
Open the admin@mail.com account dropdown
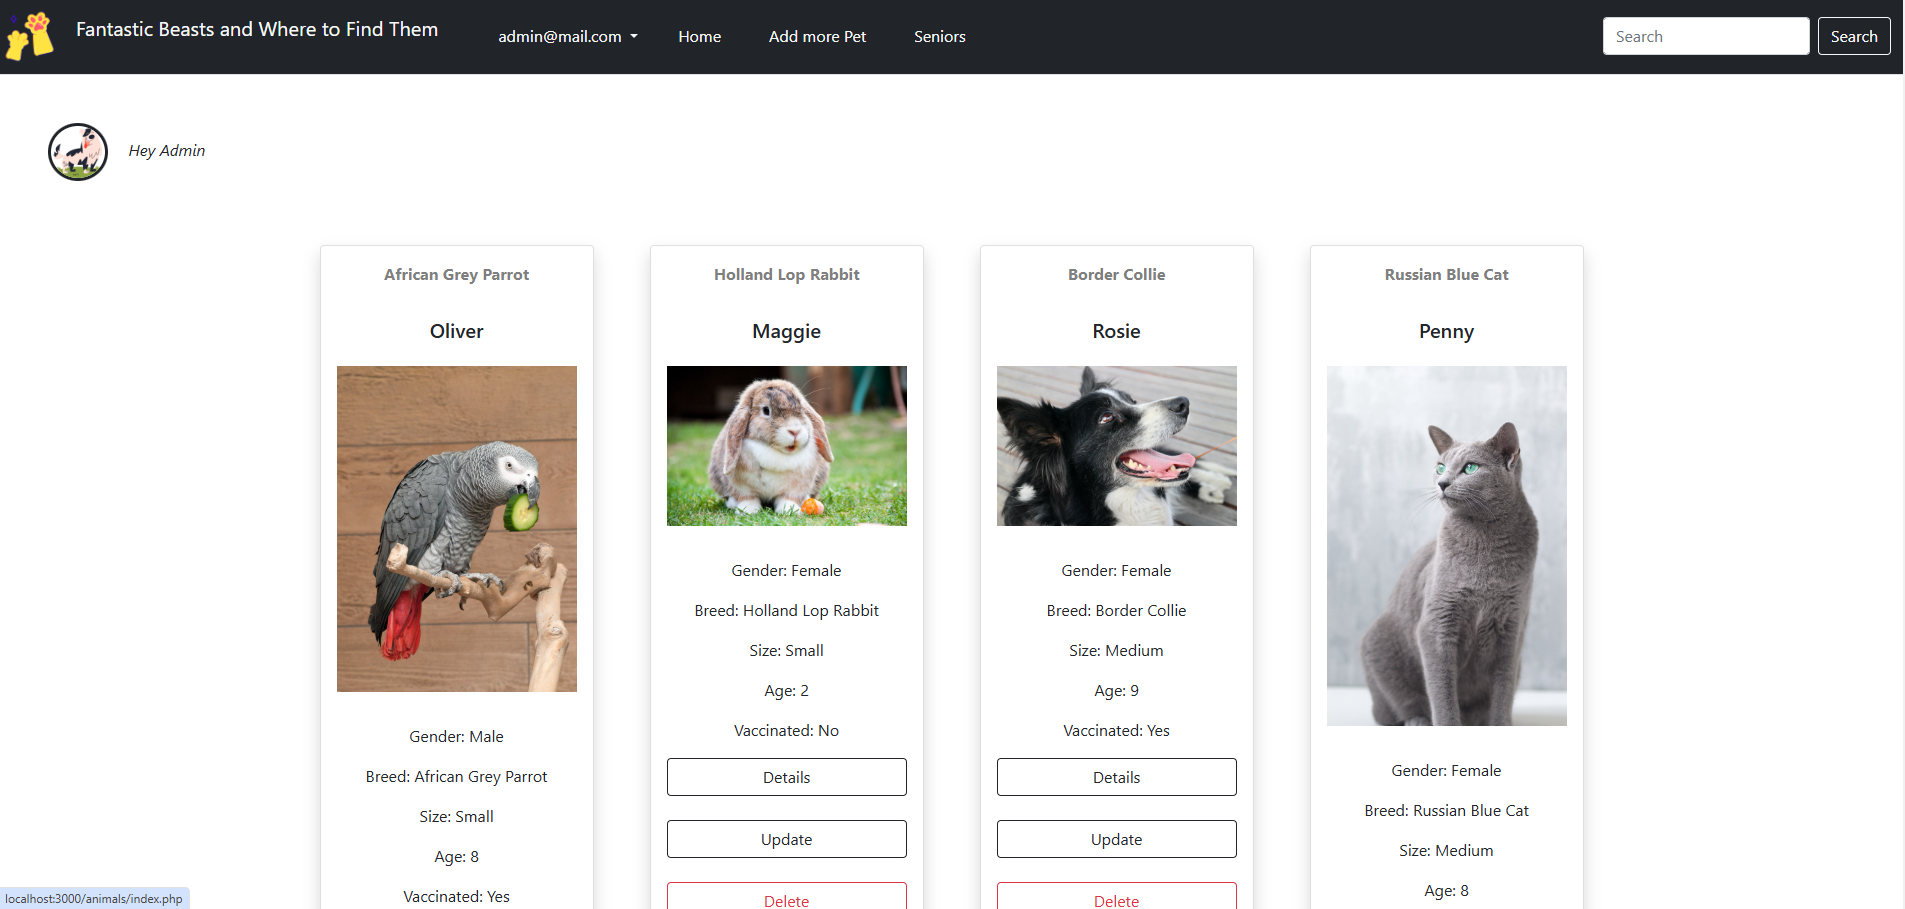(568, 37)
